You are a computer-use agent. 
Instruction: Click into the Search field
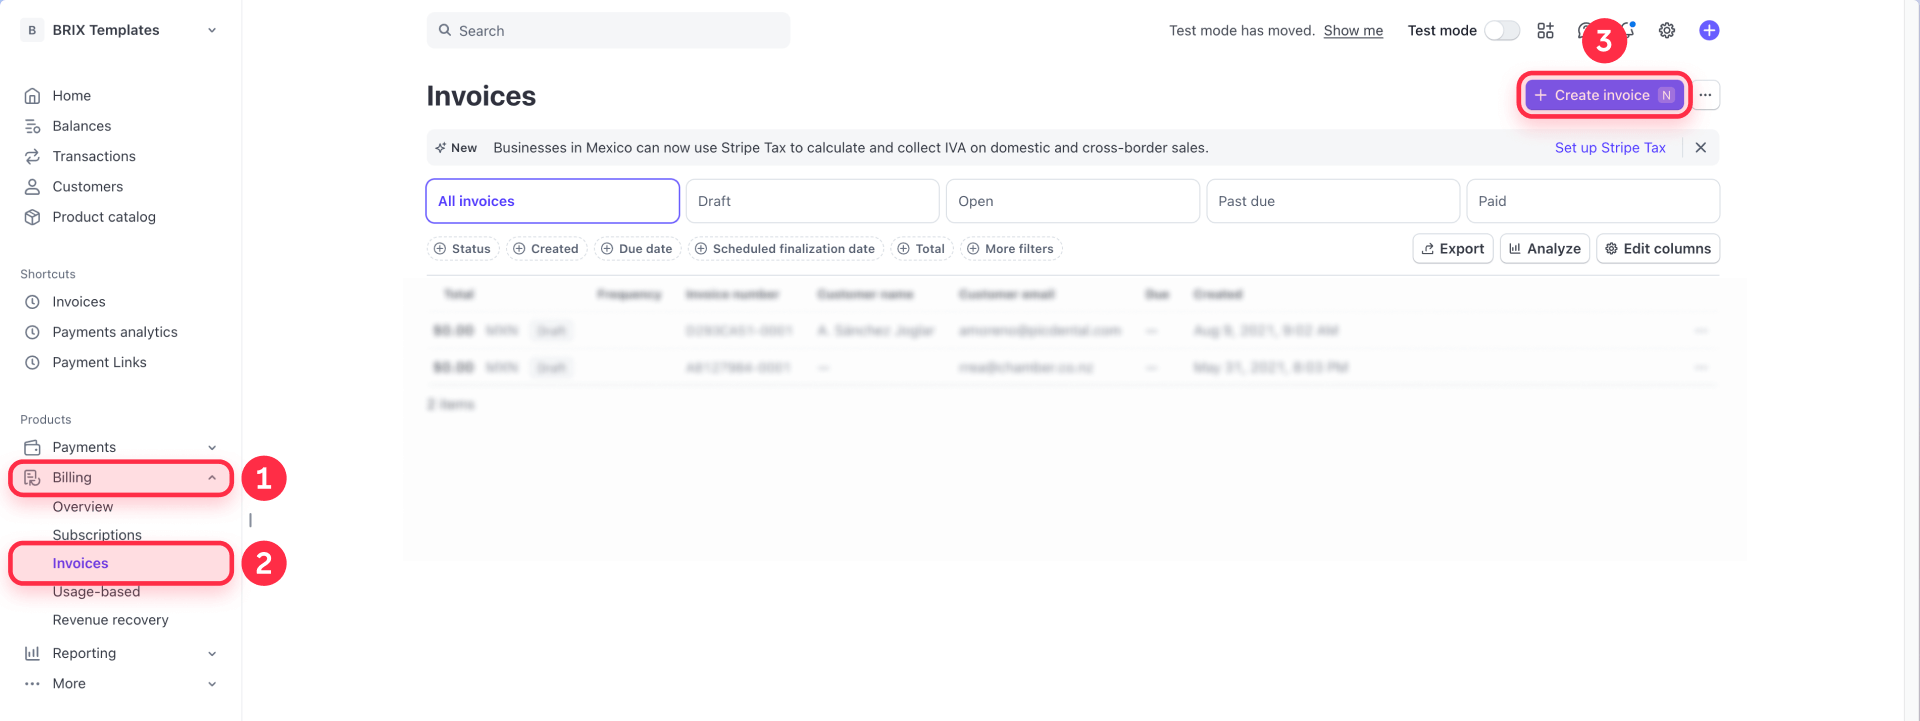(608, 31)
